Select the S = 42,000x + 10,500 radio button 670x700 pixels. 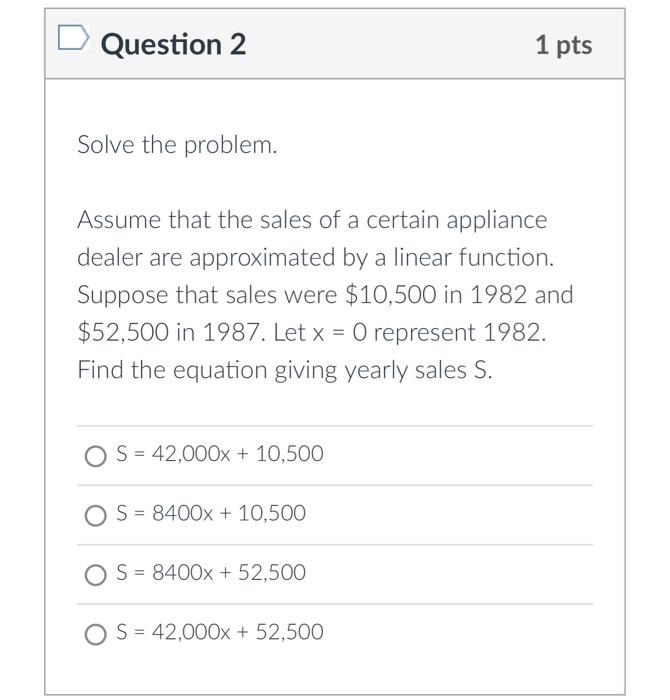coord(96,456)
